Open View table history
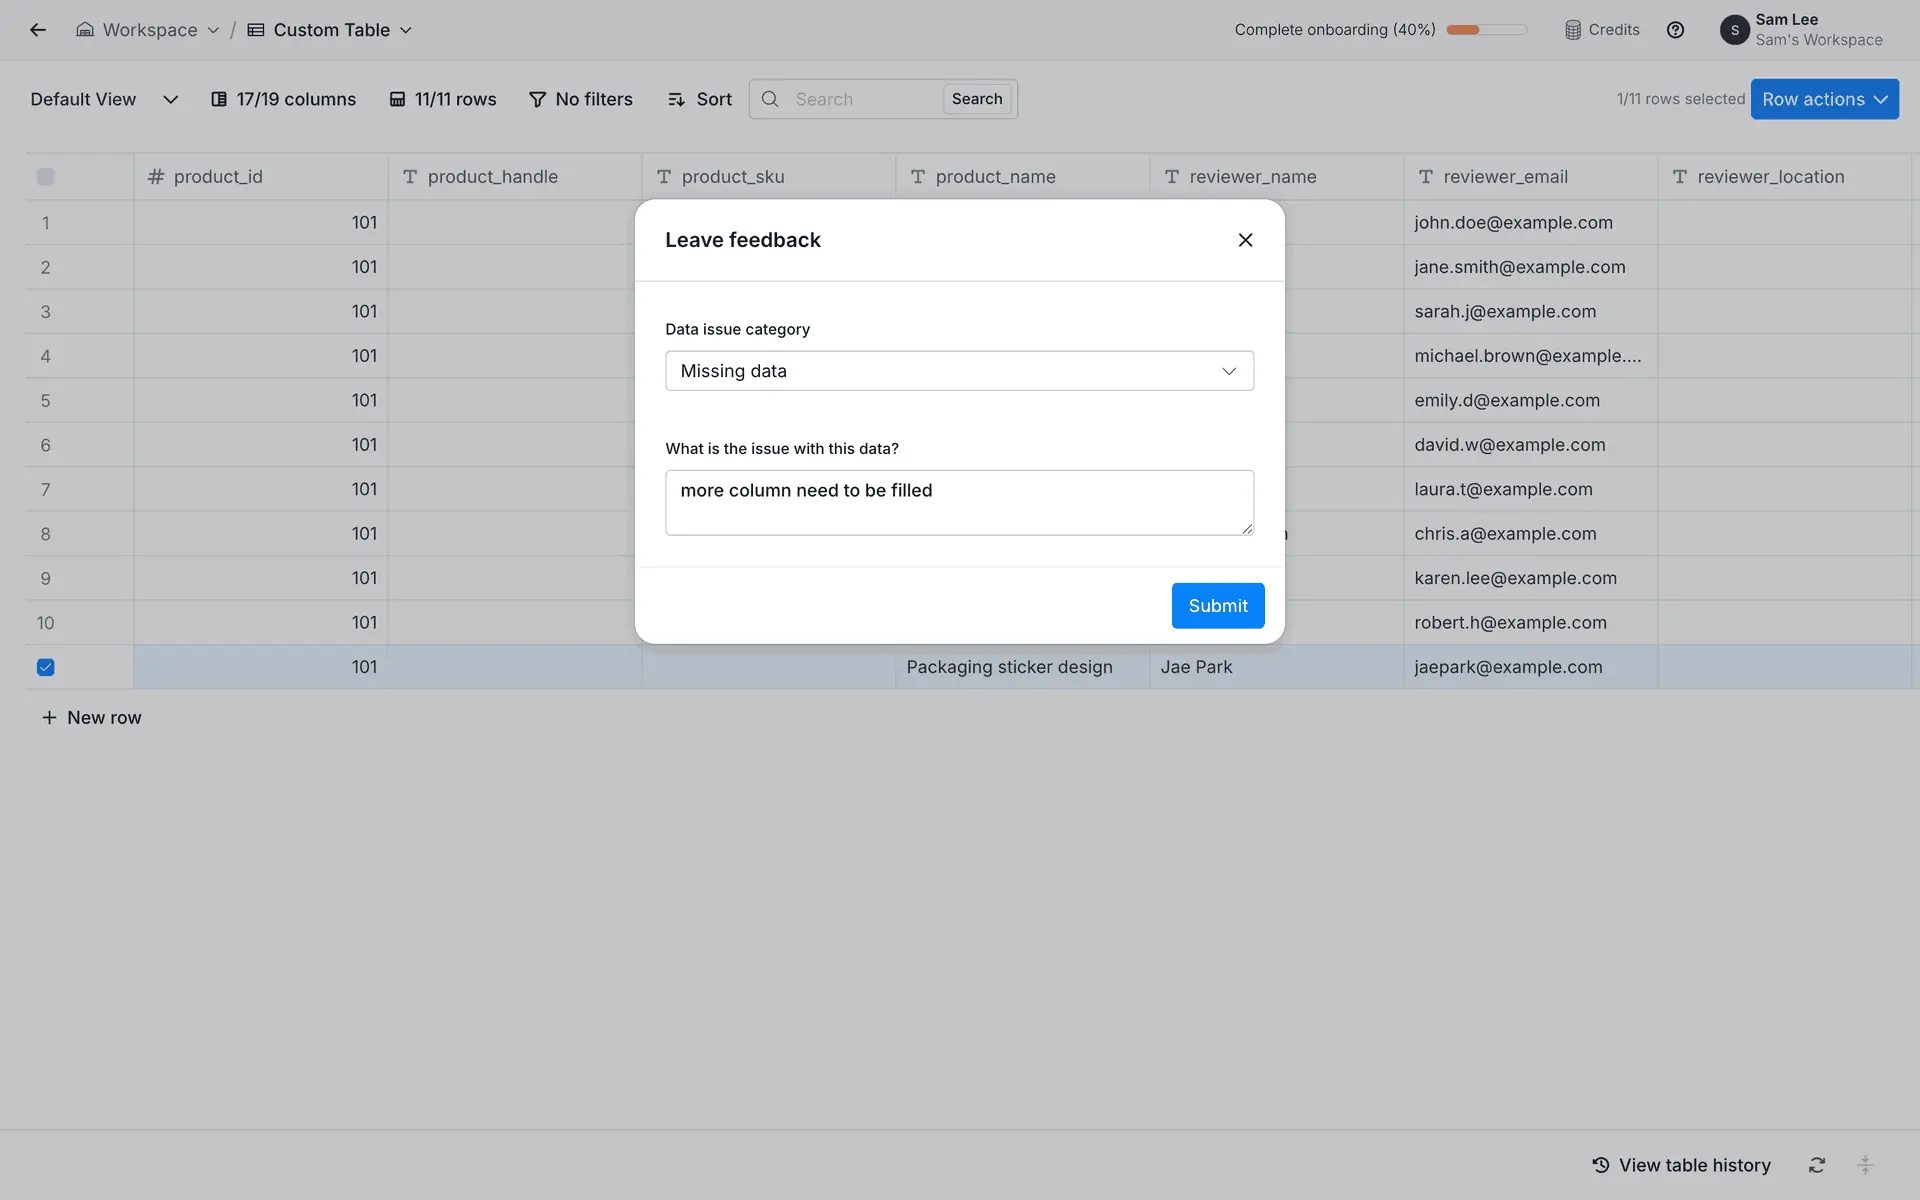1920x1200 pixels. (x=1681, y=1165)
